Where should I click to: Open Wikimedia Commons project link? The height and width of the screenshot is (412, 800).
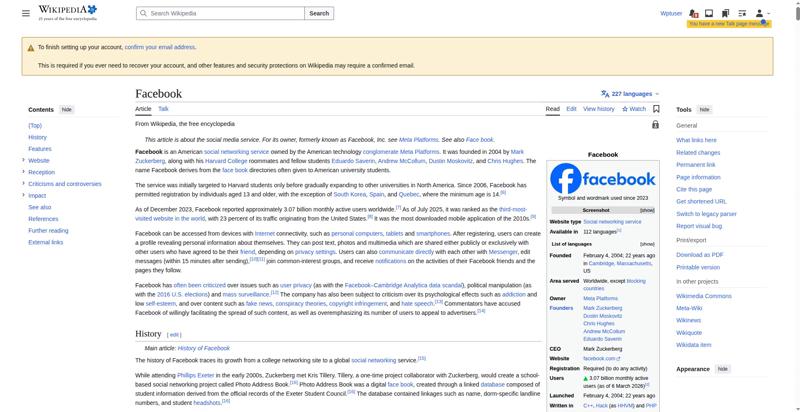pos(704,296)
